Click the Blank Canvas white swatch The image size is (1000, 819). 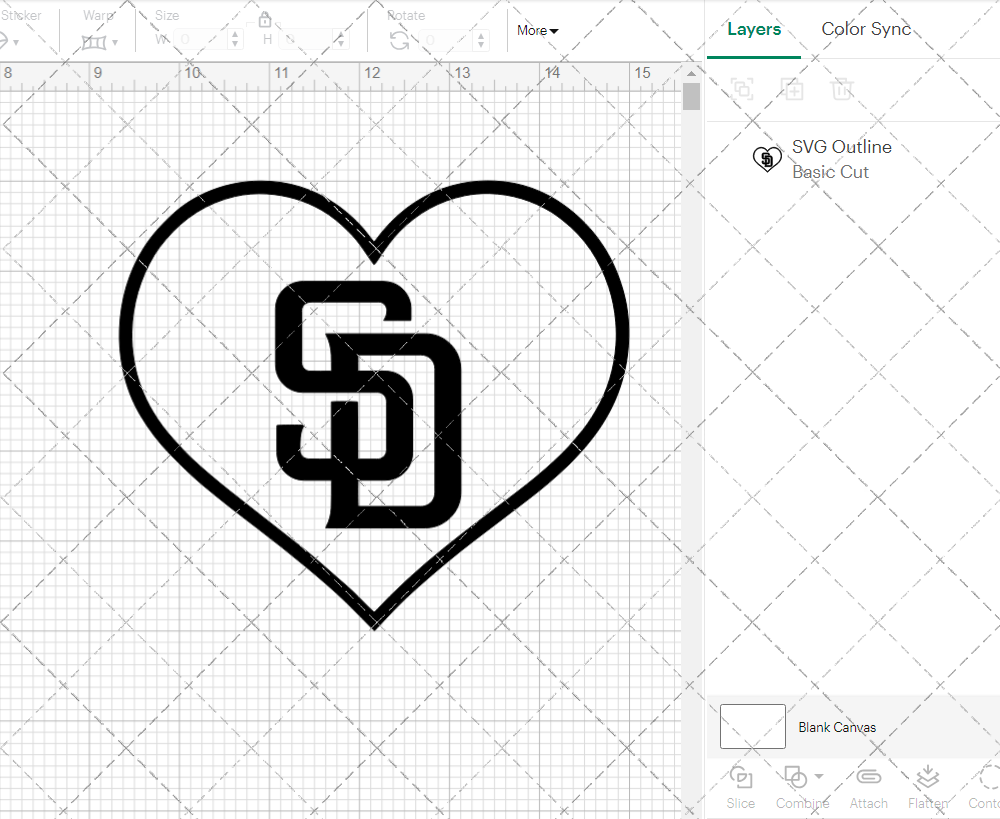pyautogui.click(x=752, y=727)
